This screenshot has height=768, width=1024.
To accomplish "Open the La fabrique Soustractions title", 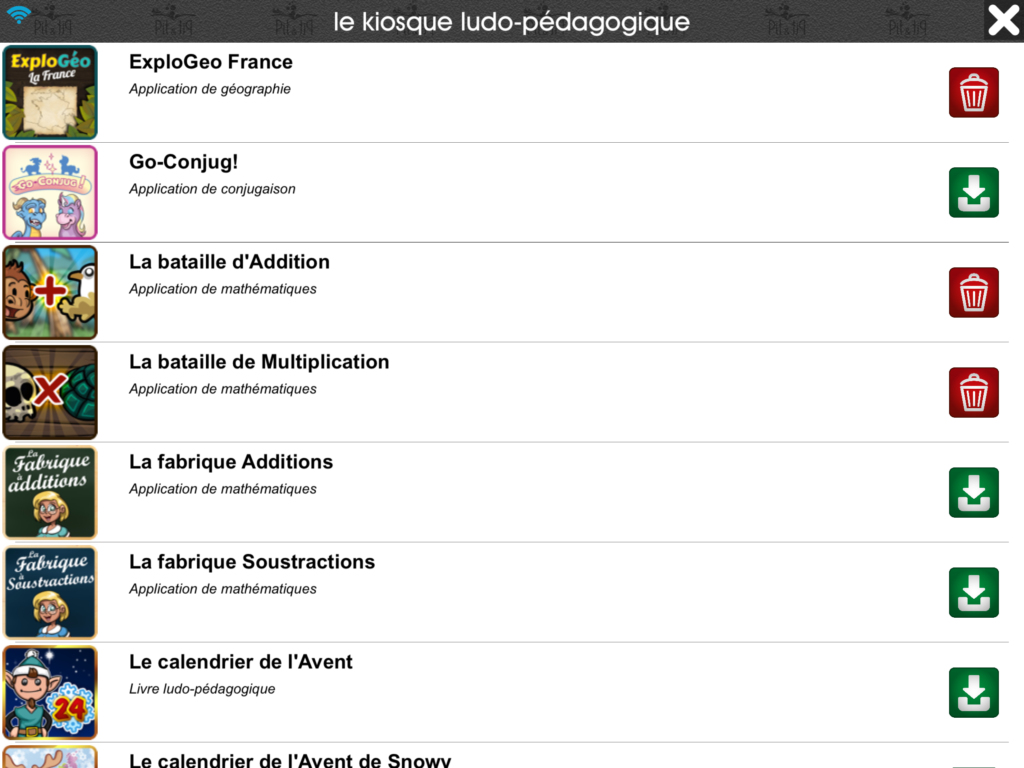I will (x=252, y=562).
